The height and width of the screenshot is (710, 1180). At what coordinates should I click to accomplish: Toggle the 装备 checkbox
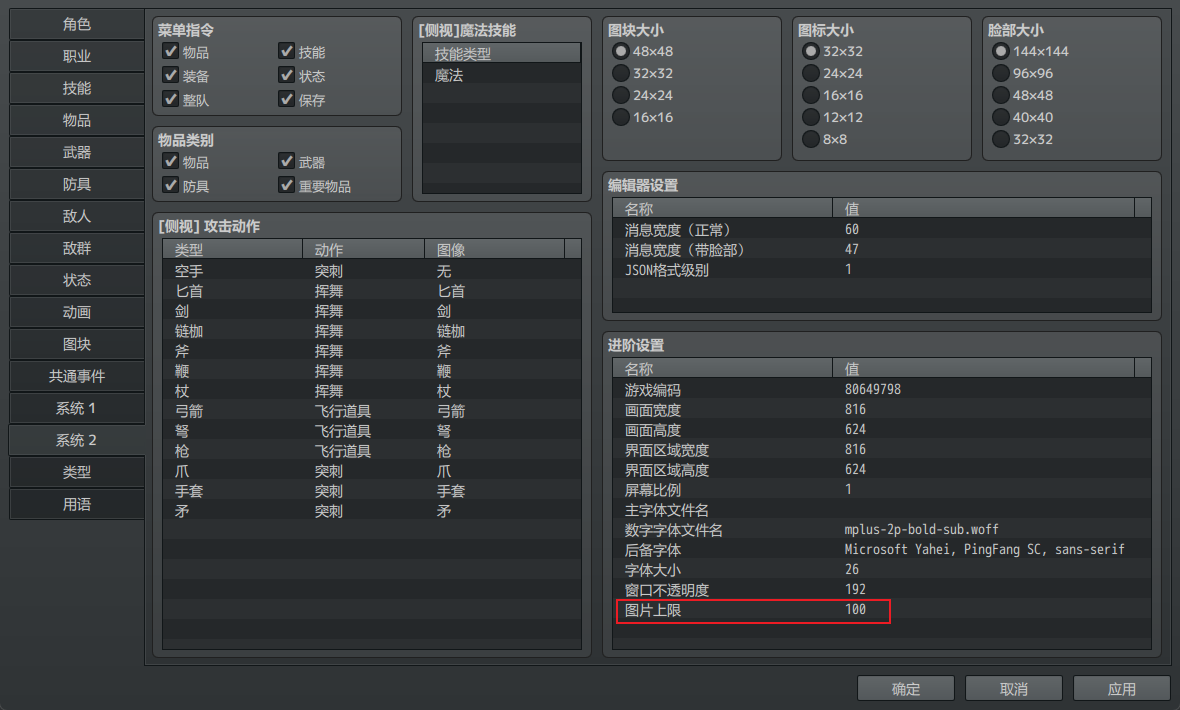tap(171, 76)
